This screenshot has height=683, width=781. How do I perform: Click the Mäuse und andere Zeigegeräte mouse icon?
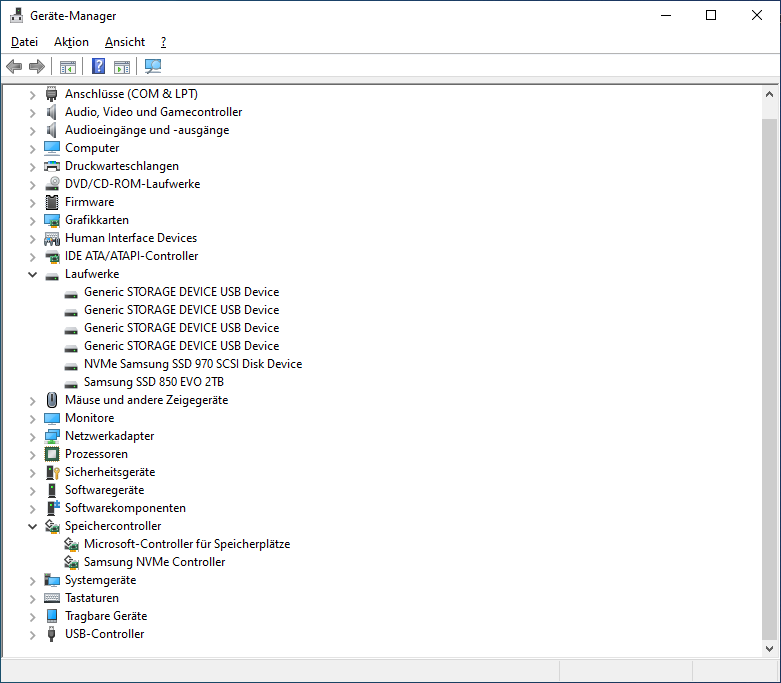[52, 400]
